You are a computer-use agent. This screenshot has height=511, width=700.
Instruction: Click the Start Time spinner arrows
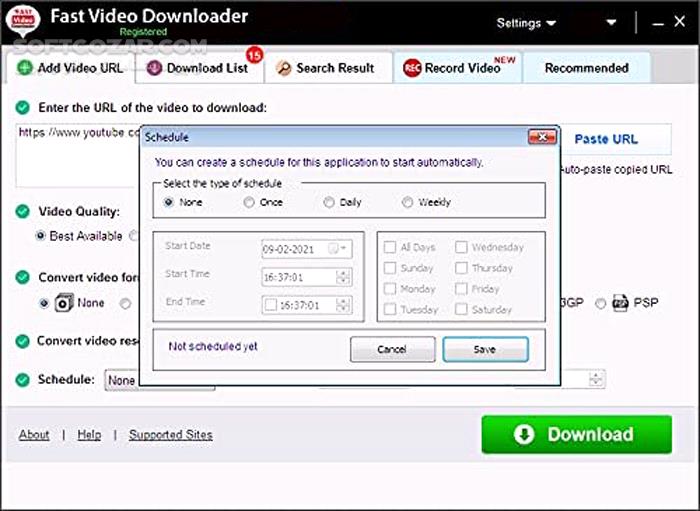pyautogui.click(x=343, y=277)
